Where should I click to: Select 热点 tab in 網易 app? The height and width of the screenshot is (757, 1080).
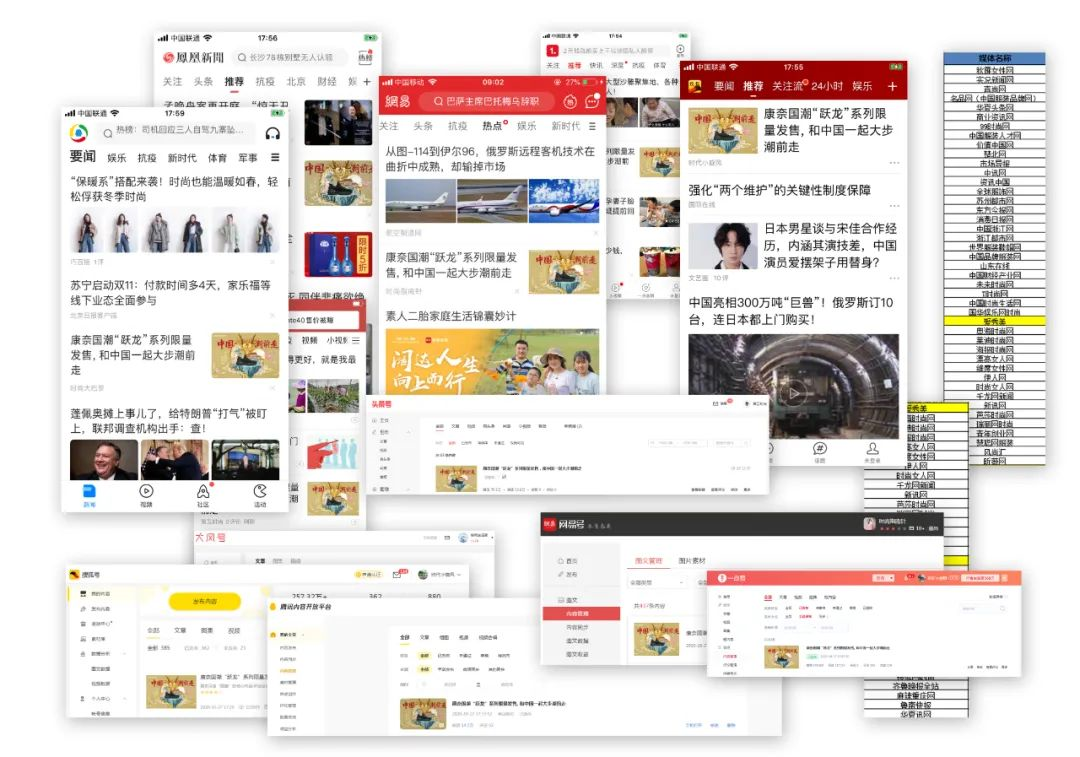tap(492, 125)
